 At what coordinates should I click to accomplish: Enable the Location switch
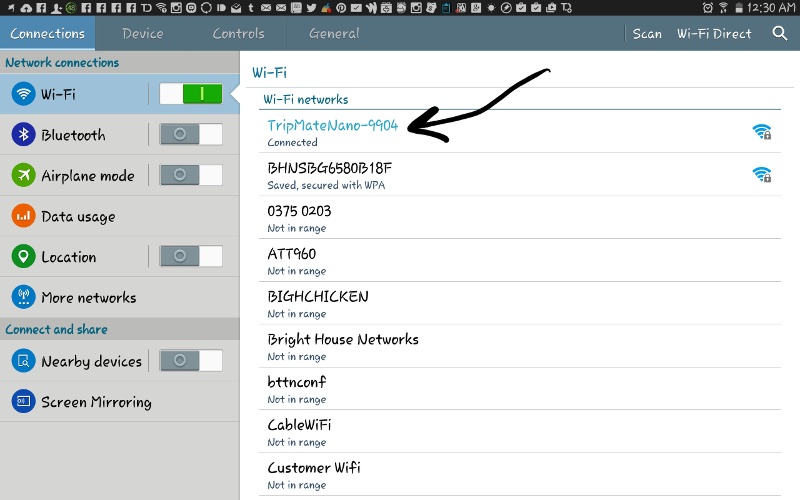(191, 256)
